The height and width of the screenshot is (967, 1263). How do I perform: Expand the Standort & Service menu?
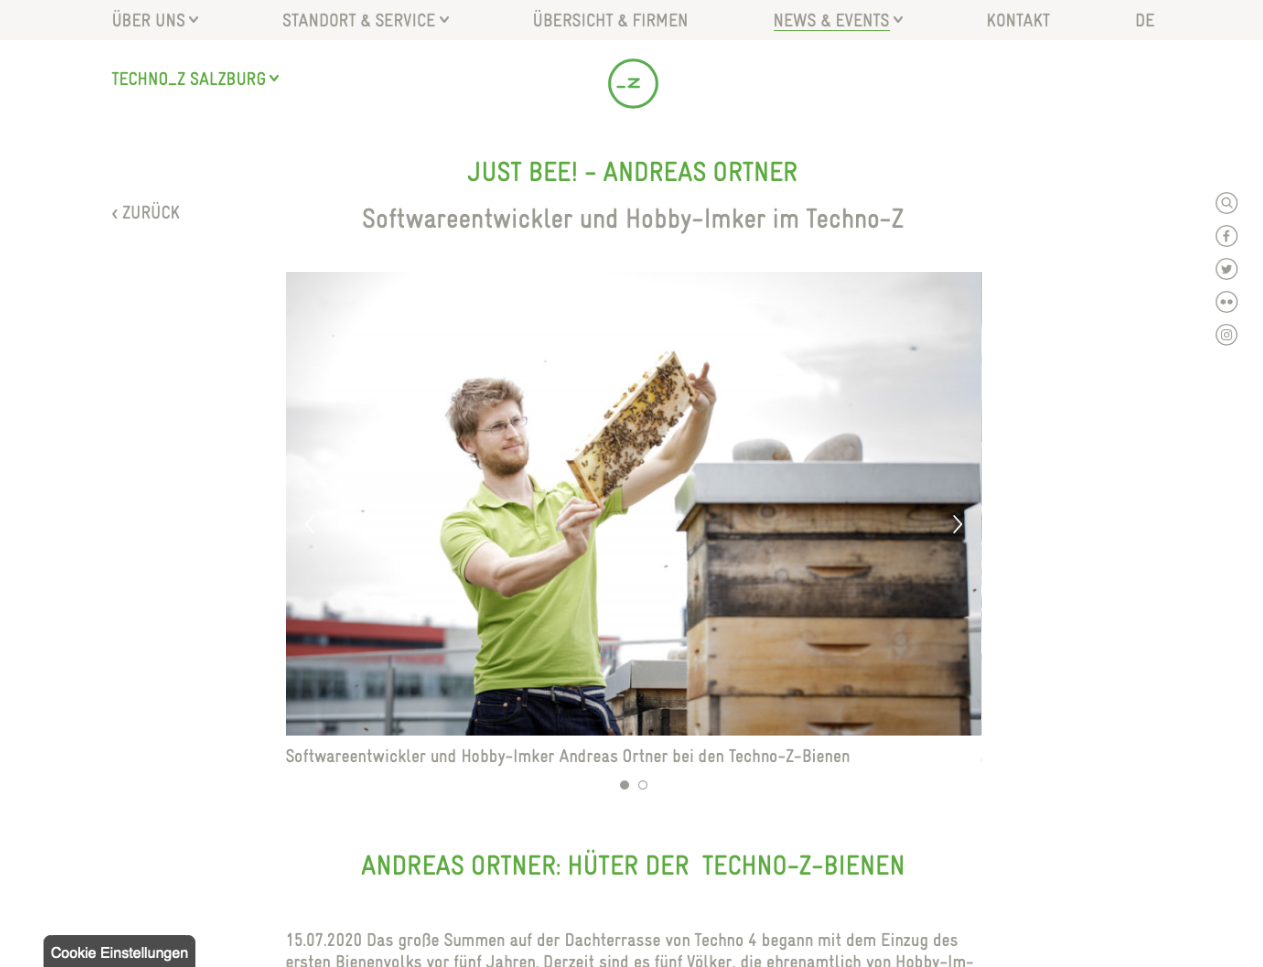click(365, 20)
